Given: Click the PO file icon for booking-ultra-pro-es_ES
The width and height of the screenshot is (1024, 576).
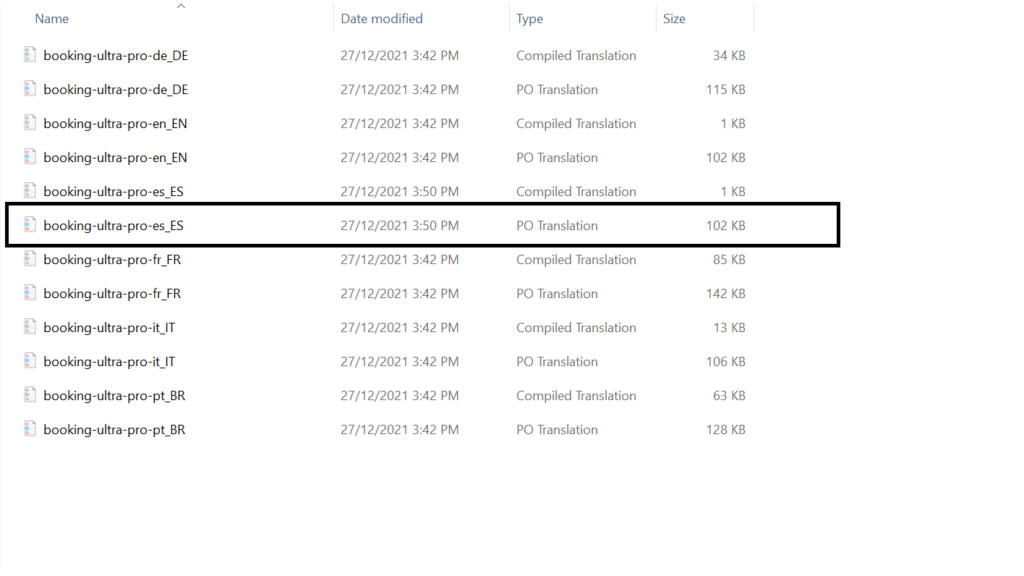Looking at the screenshot, I should pos(29,225).
